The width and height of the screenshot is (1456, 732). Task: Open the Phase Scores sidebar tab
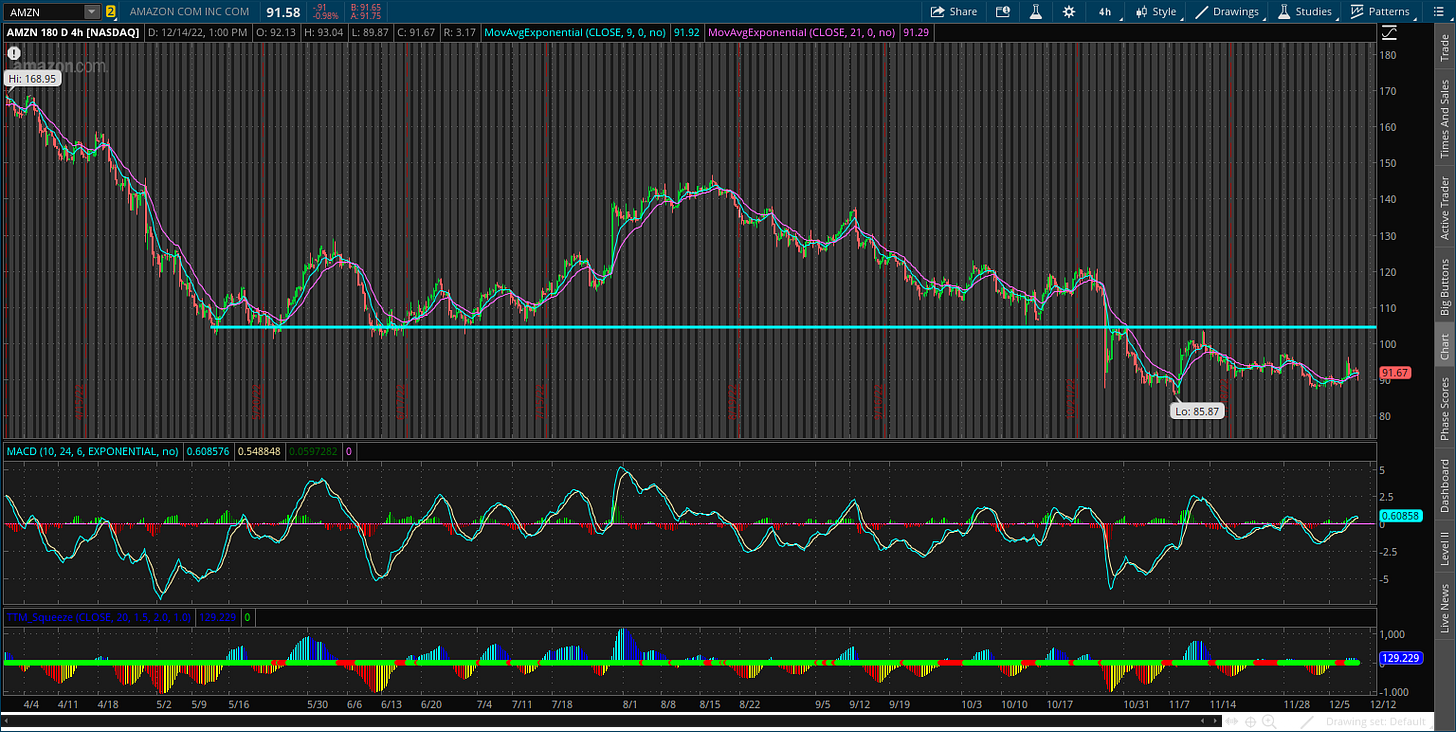1445,409
